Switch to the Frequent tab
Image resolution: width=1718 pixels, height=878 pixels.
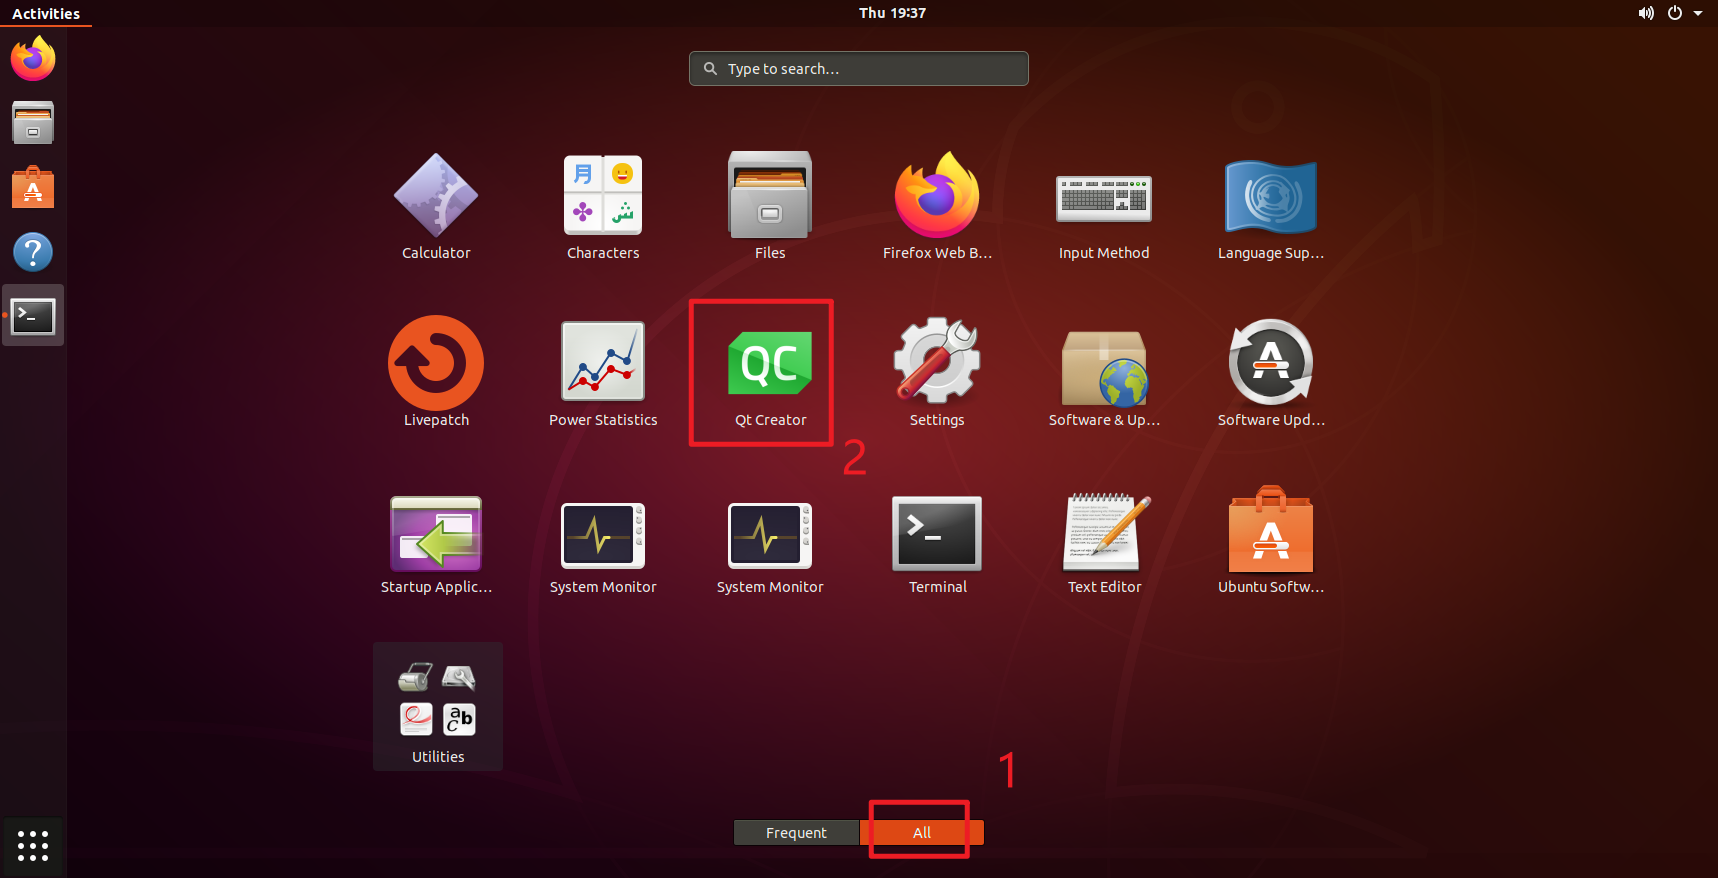pyautogui.click(x=796, y=833)
